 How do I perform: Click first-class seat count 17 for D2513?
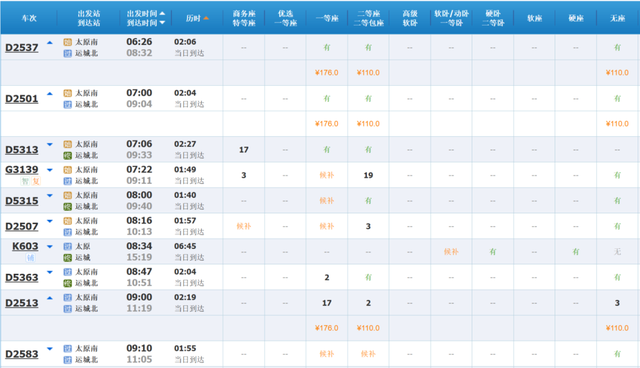coord(327,303)
